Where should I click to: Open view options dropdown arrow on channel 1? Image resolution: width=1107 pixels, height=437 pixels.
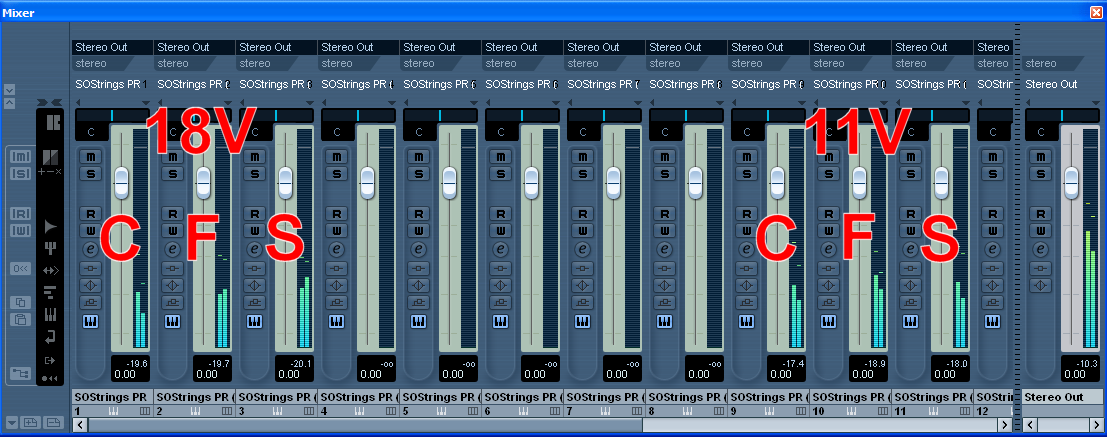pyautogui.click(x=145, y=102)
